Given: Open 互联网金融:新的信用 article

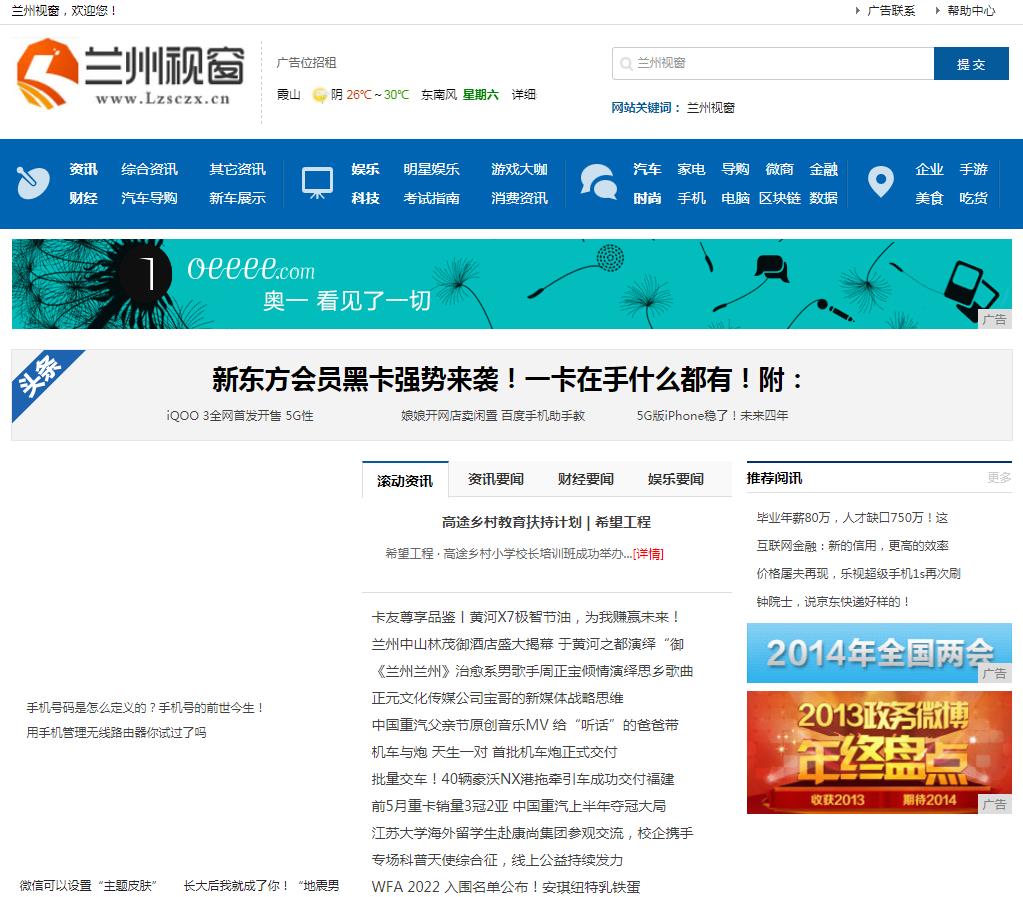Looking at the screenshot, I should coord(852,545).
